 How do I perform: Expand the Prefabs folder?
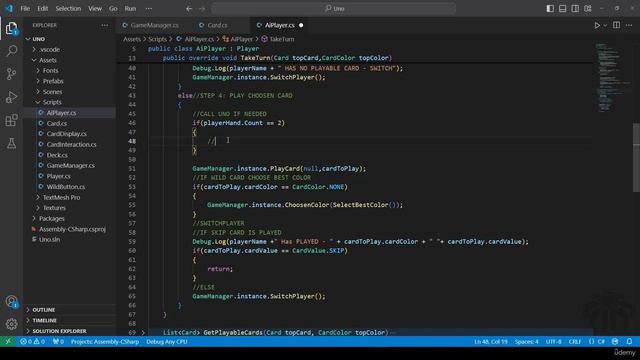(38, 81)
